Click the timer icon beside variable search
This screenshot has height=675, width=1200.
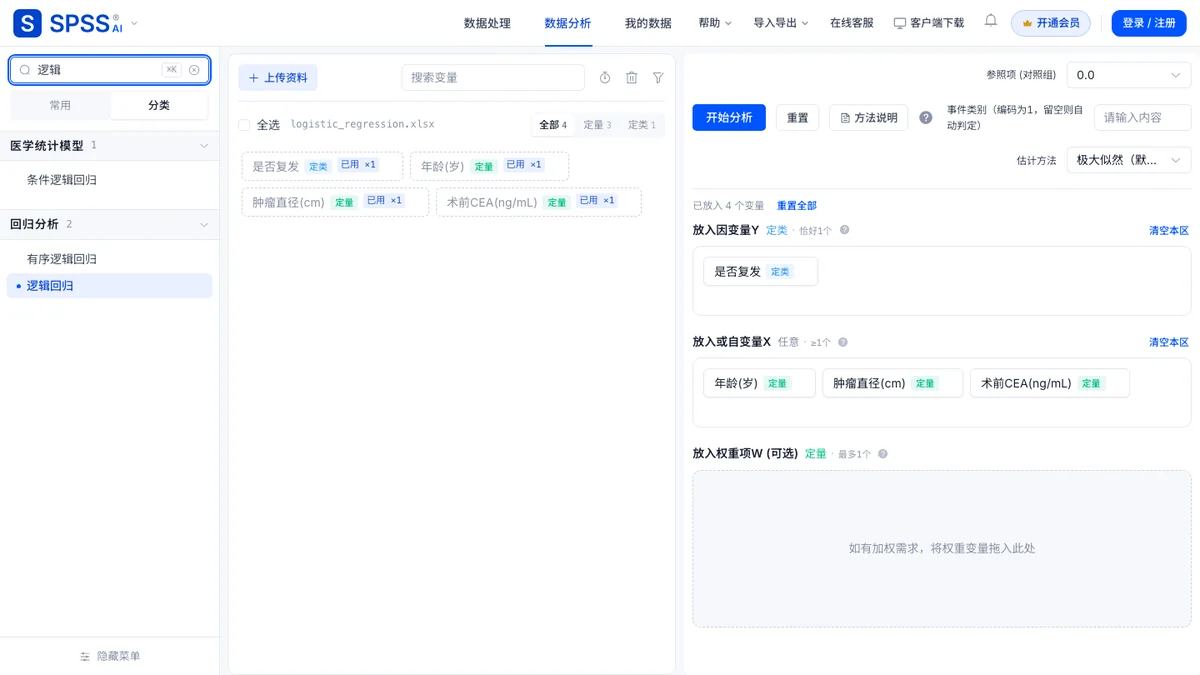[605, 78]
